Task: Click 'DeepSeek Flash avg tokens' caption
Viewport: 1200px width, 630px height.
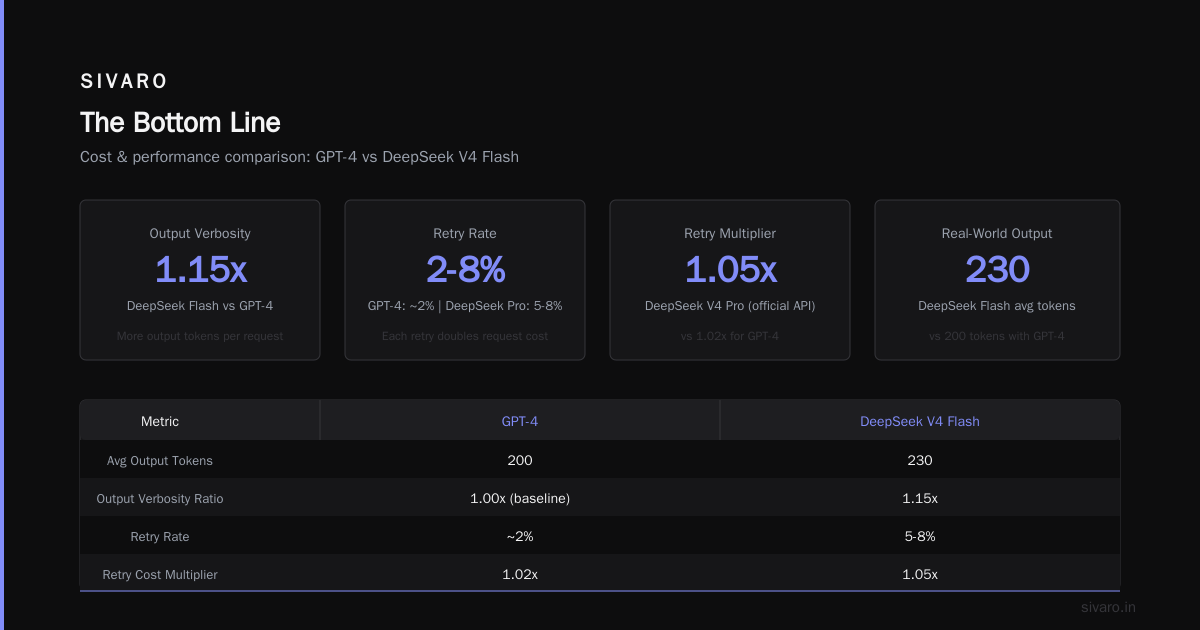Action: [997, 306]
